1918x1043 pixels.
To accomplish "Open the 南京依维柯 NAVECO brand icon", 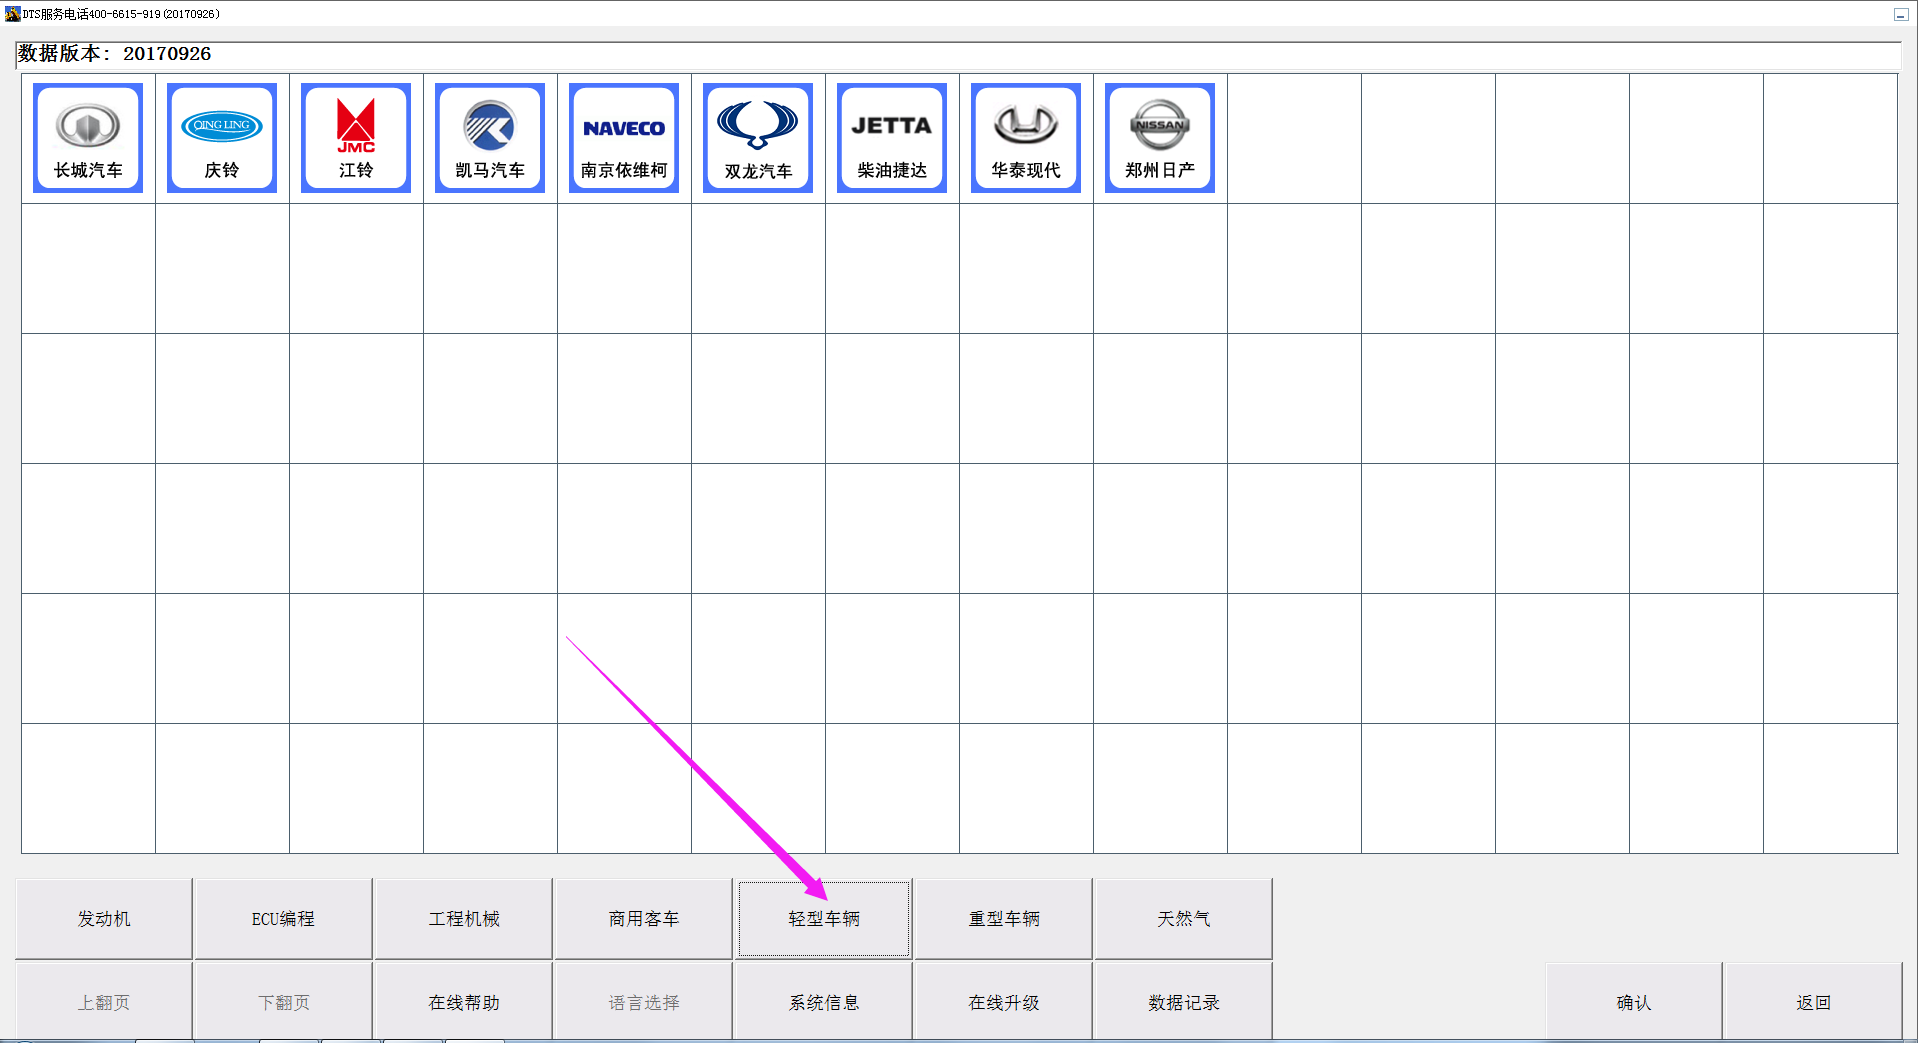I will [x=624, y=138].
